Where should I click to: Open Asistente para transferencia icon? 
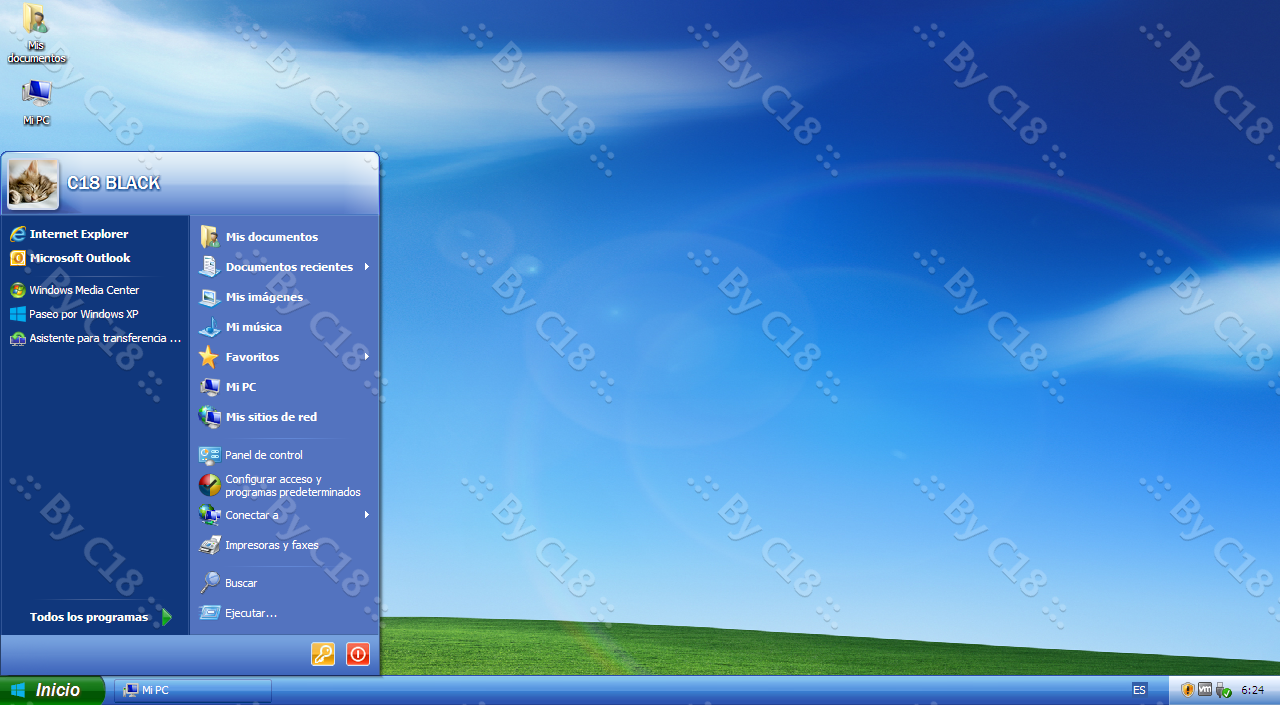pos(18,338)
